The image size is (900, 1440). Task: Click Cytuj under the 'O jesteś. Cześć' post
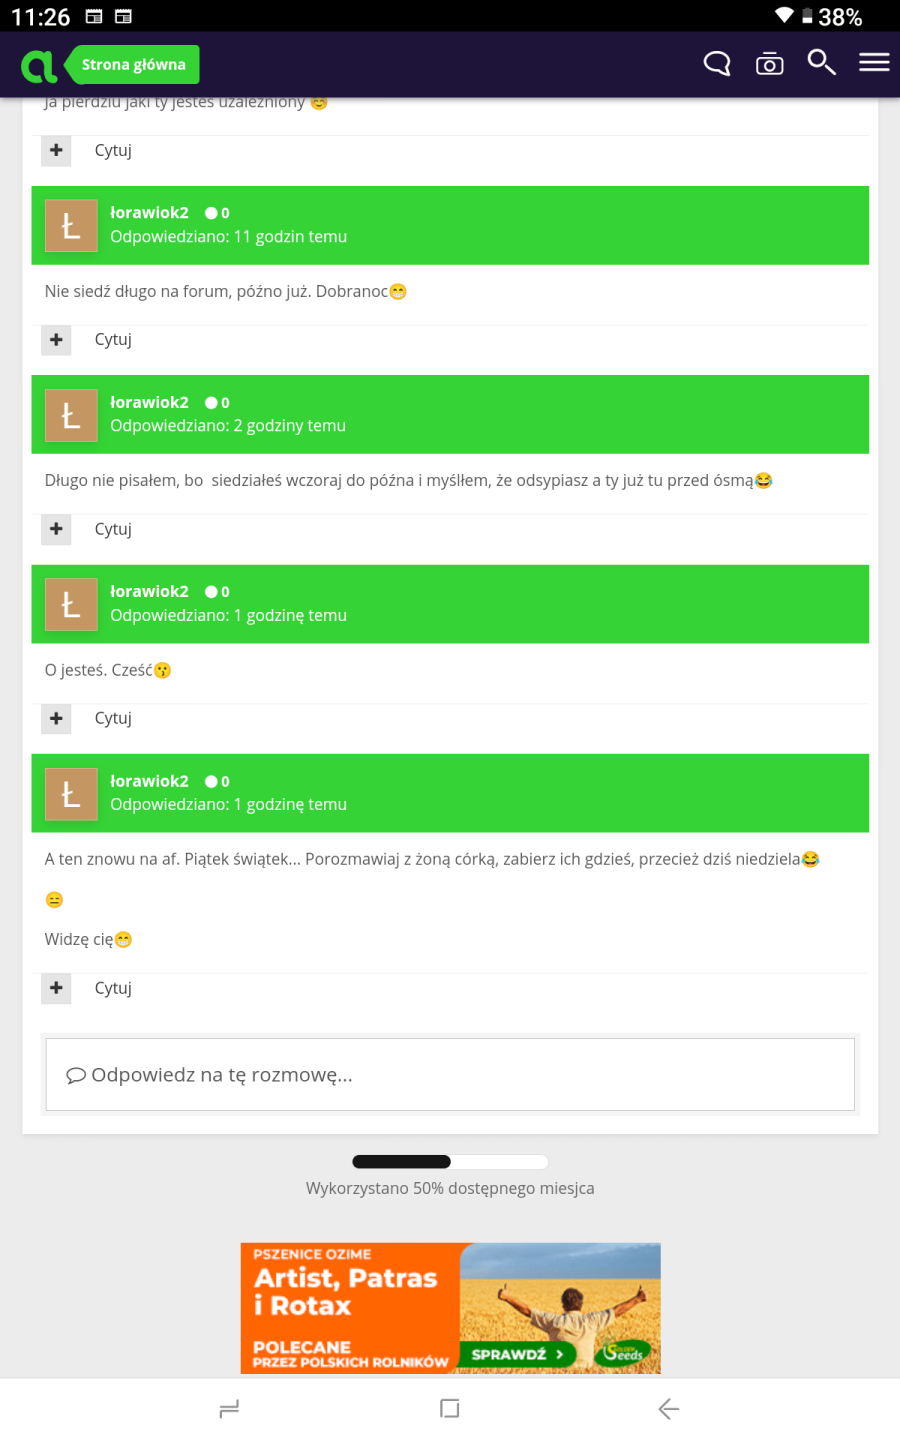tap(113, 718)
